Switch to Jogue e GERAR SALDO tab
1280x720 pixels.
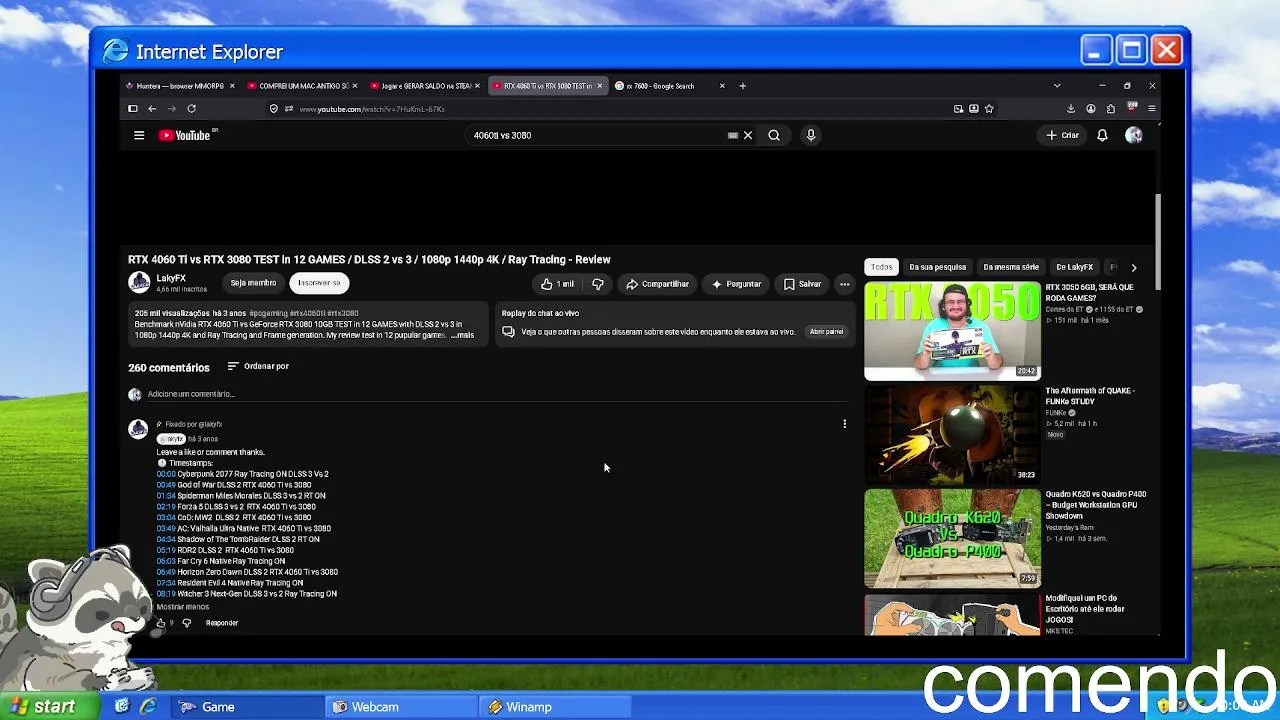coord(425,86)
